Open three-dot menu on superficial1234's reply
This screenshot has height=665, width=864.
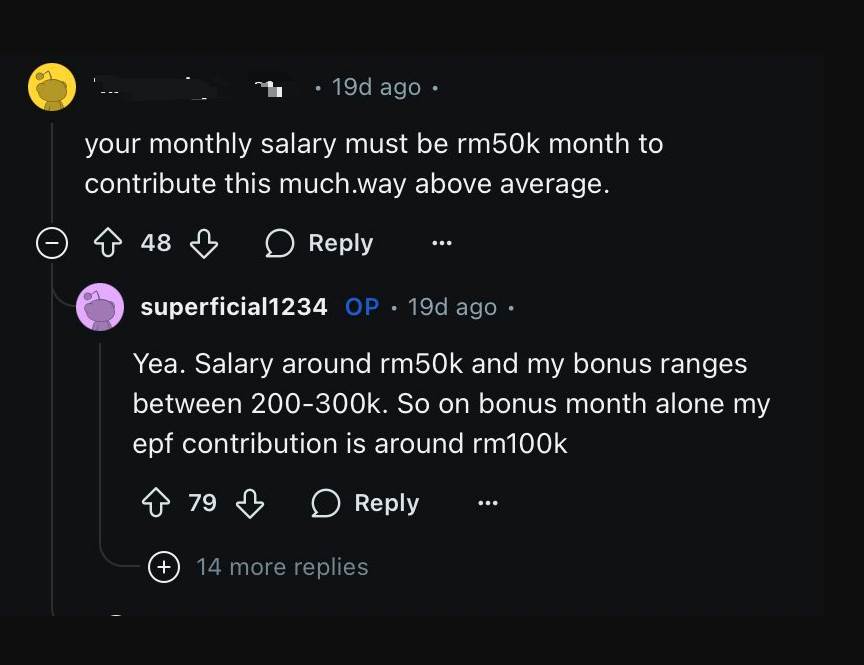click(488, 503)
